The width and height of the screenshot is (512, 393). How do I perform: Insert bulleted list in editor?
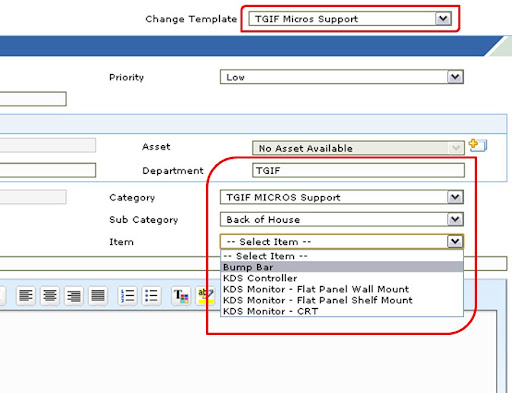coord(152,296)
